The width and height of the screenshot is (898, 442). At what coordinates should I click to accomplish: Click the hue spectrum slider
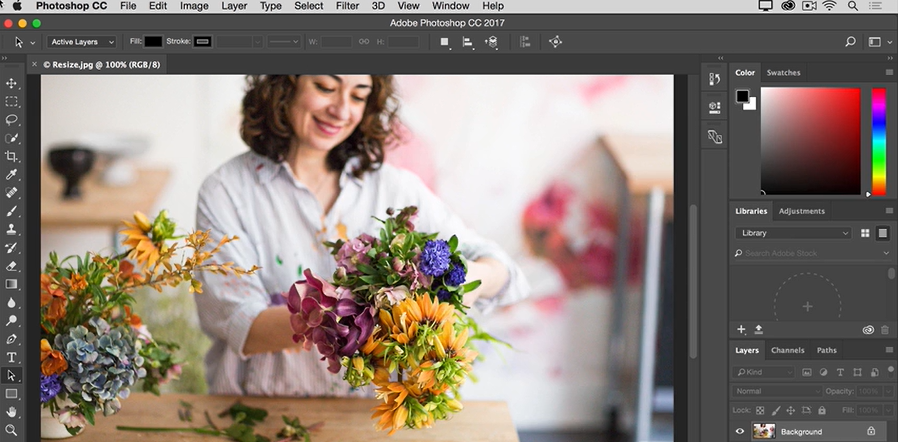coord(879,141)
